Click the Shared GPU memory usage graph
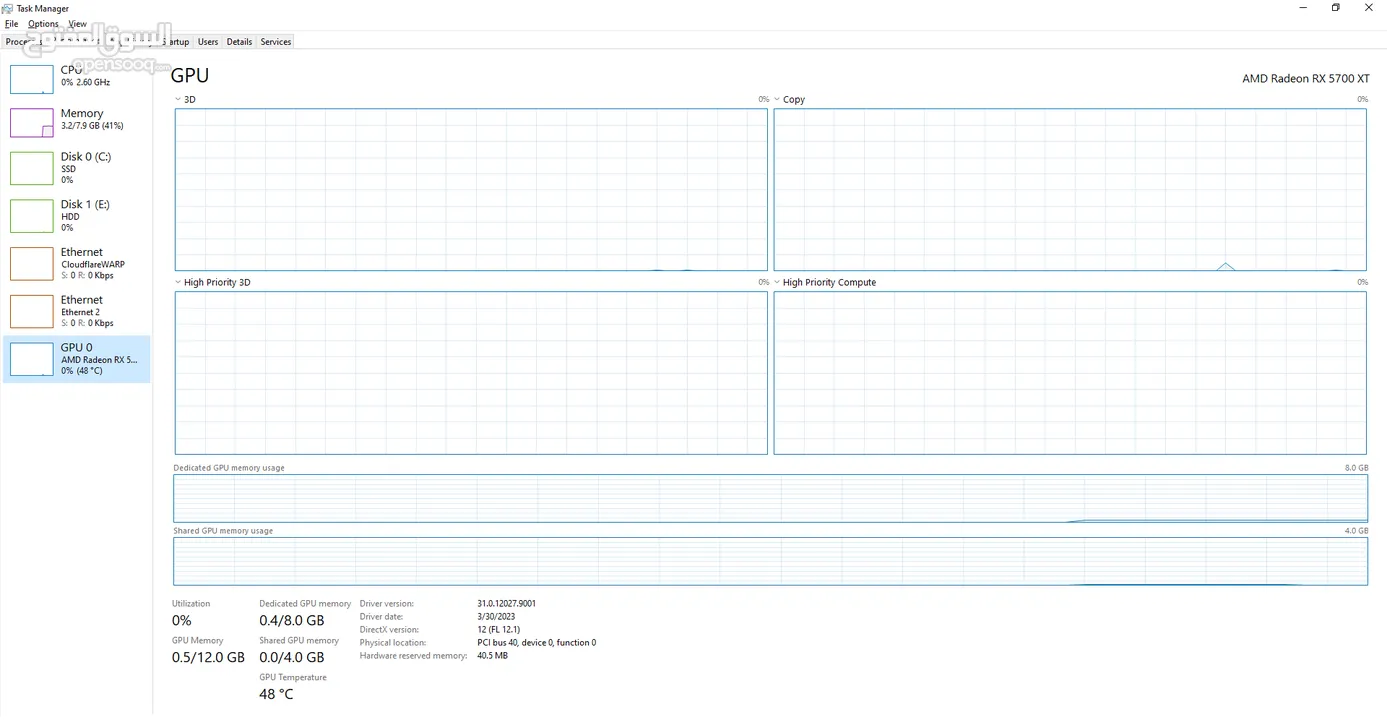 (770, 562)
